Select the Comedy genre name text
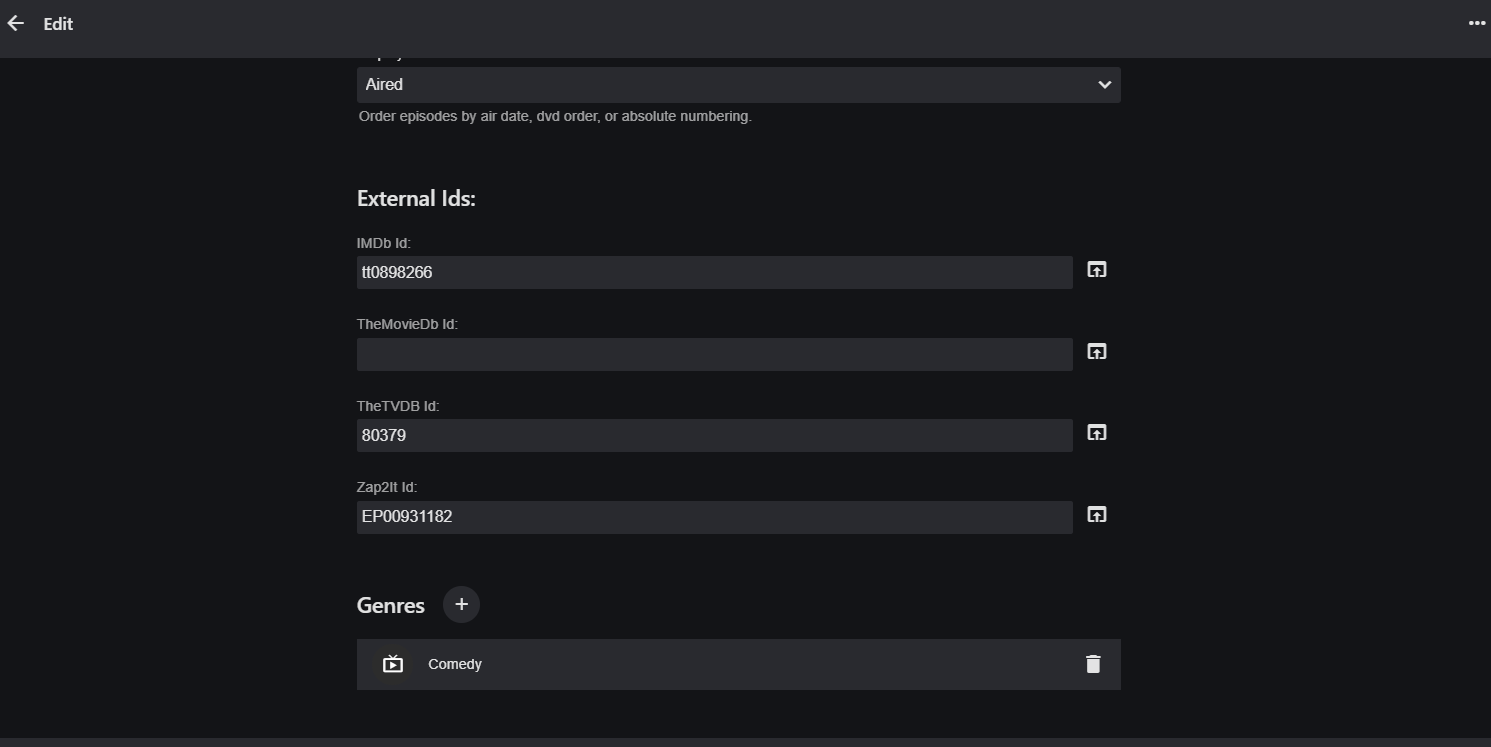 (455, 664)
